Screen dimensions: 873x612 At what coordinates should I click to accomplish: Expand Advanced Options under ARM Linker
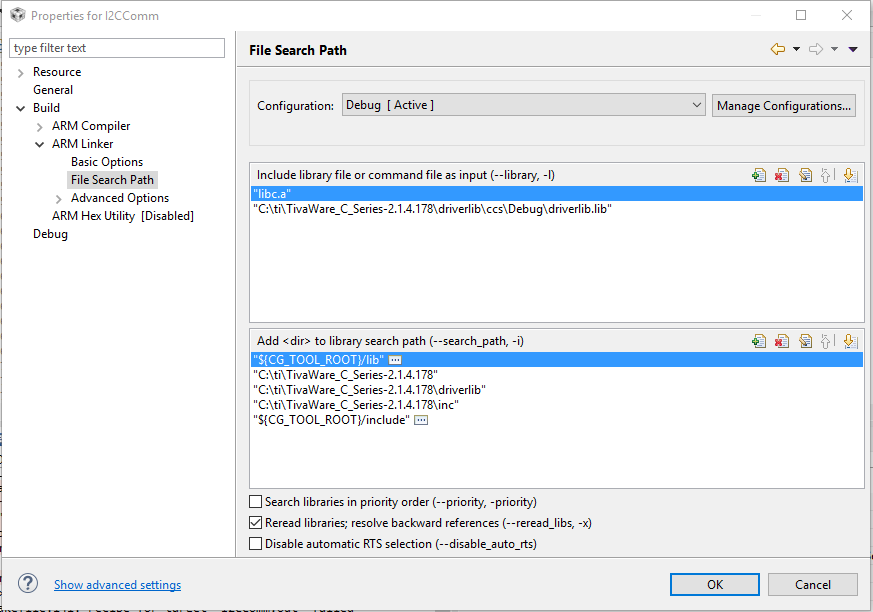click(59, 198)
